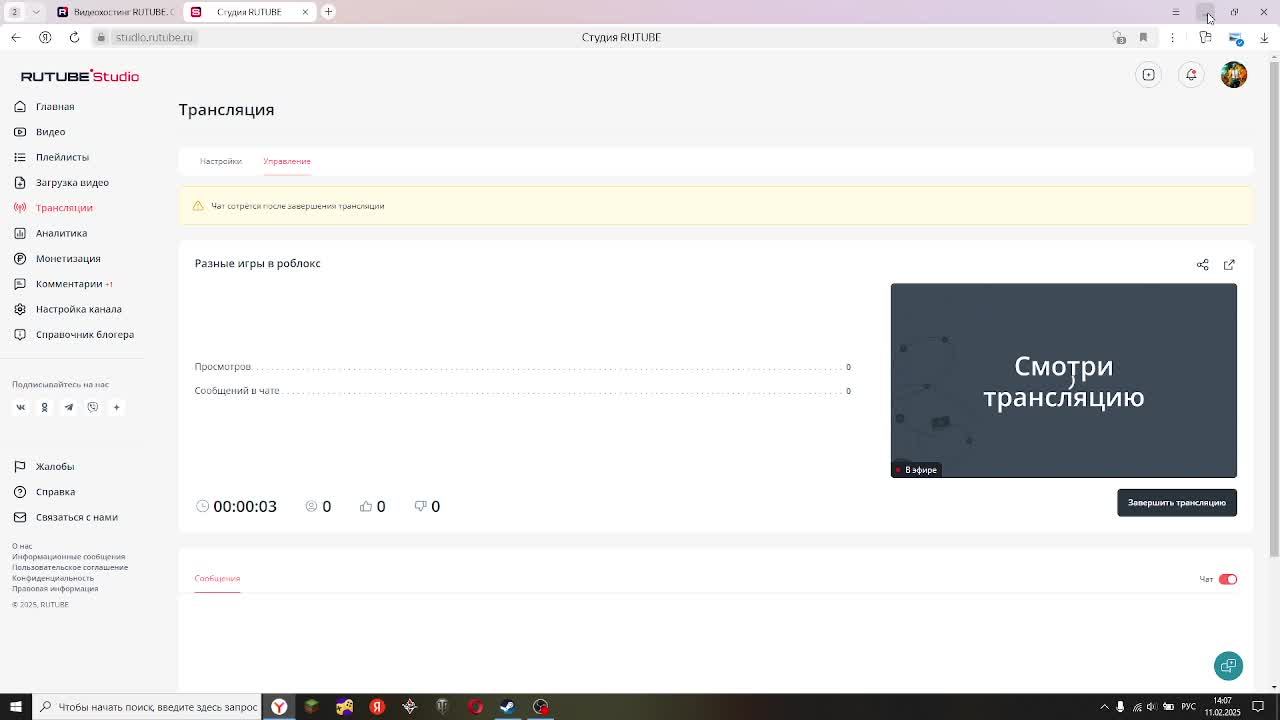This screenshot has width=1280, height=720.
Task: Click the stream title Разные игры в роблокс
Action: pos(257,263)
